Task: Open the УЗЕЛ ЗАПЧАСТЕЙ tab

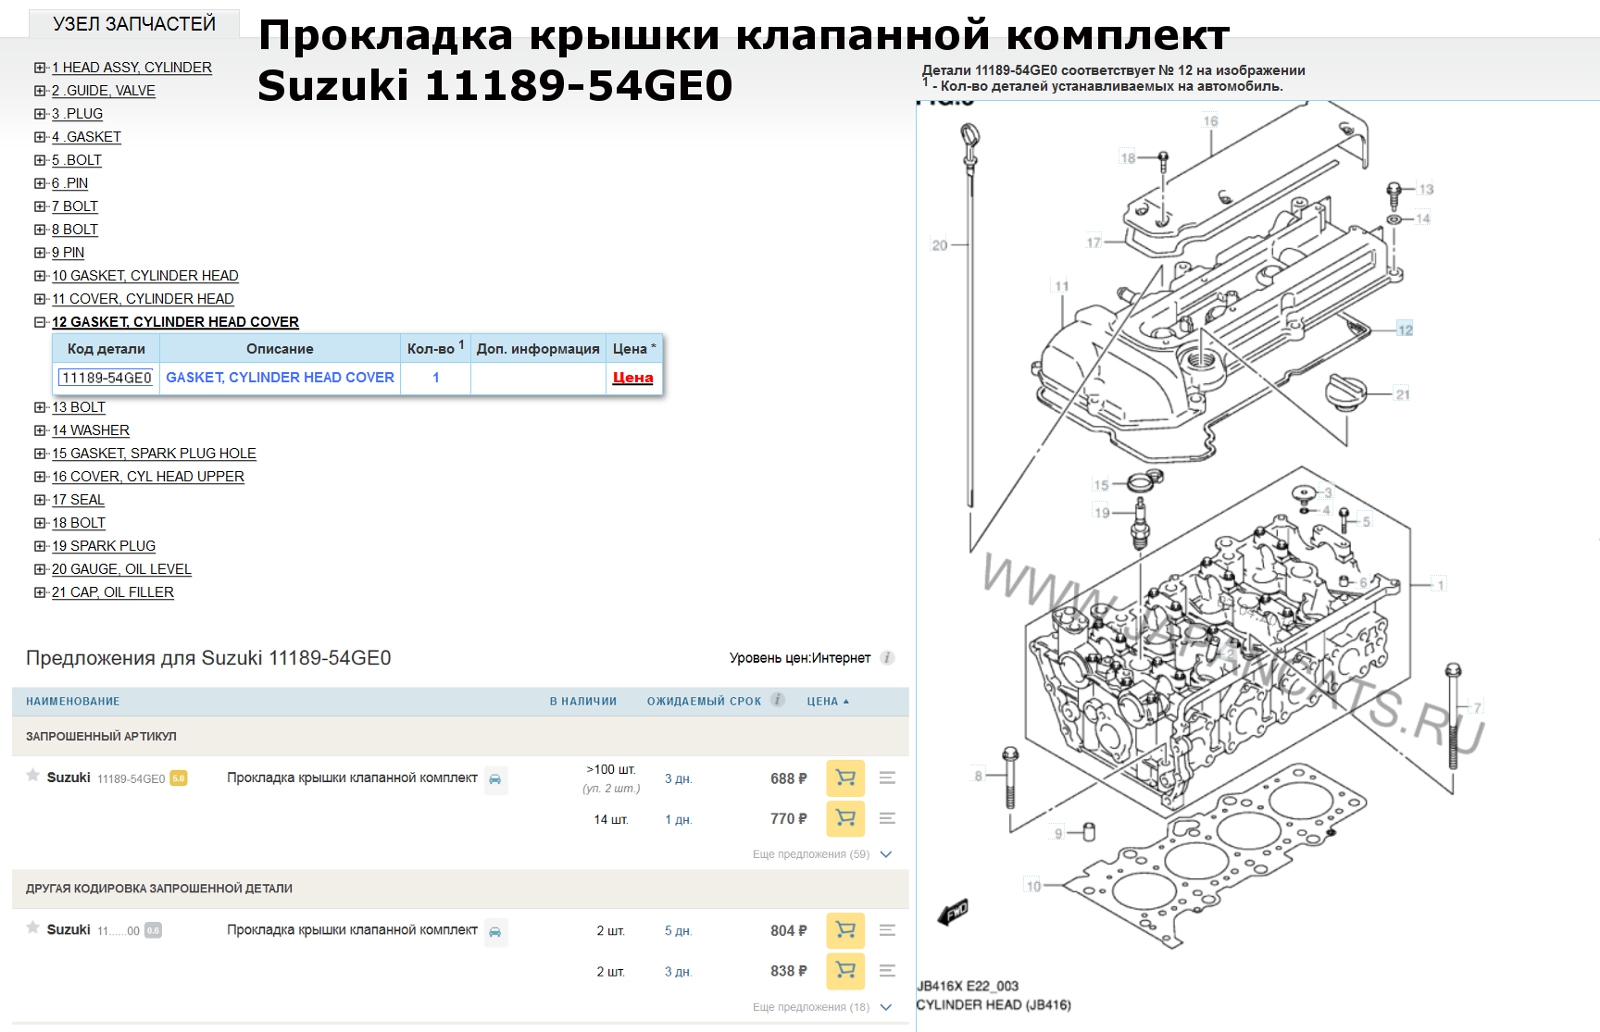Action: pos(134,24)
